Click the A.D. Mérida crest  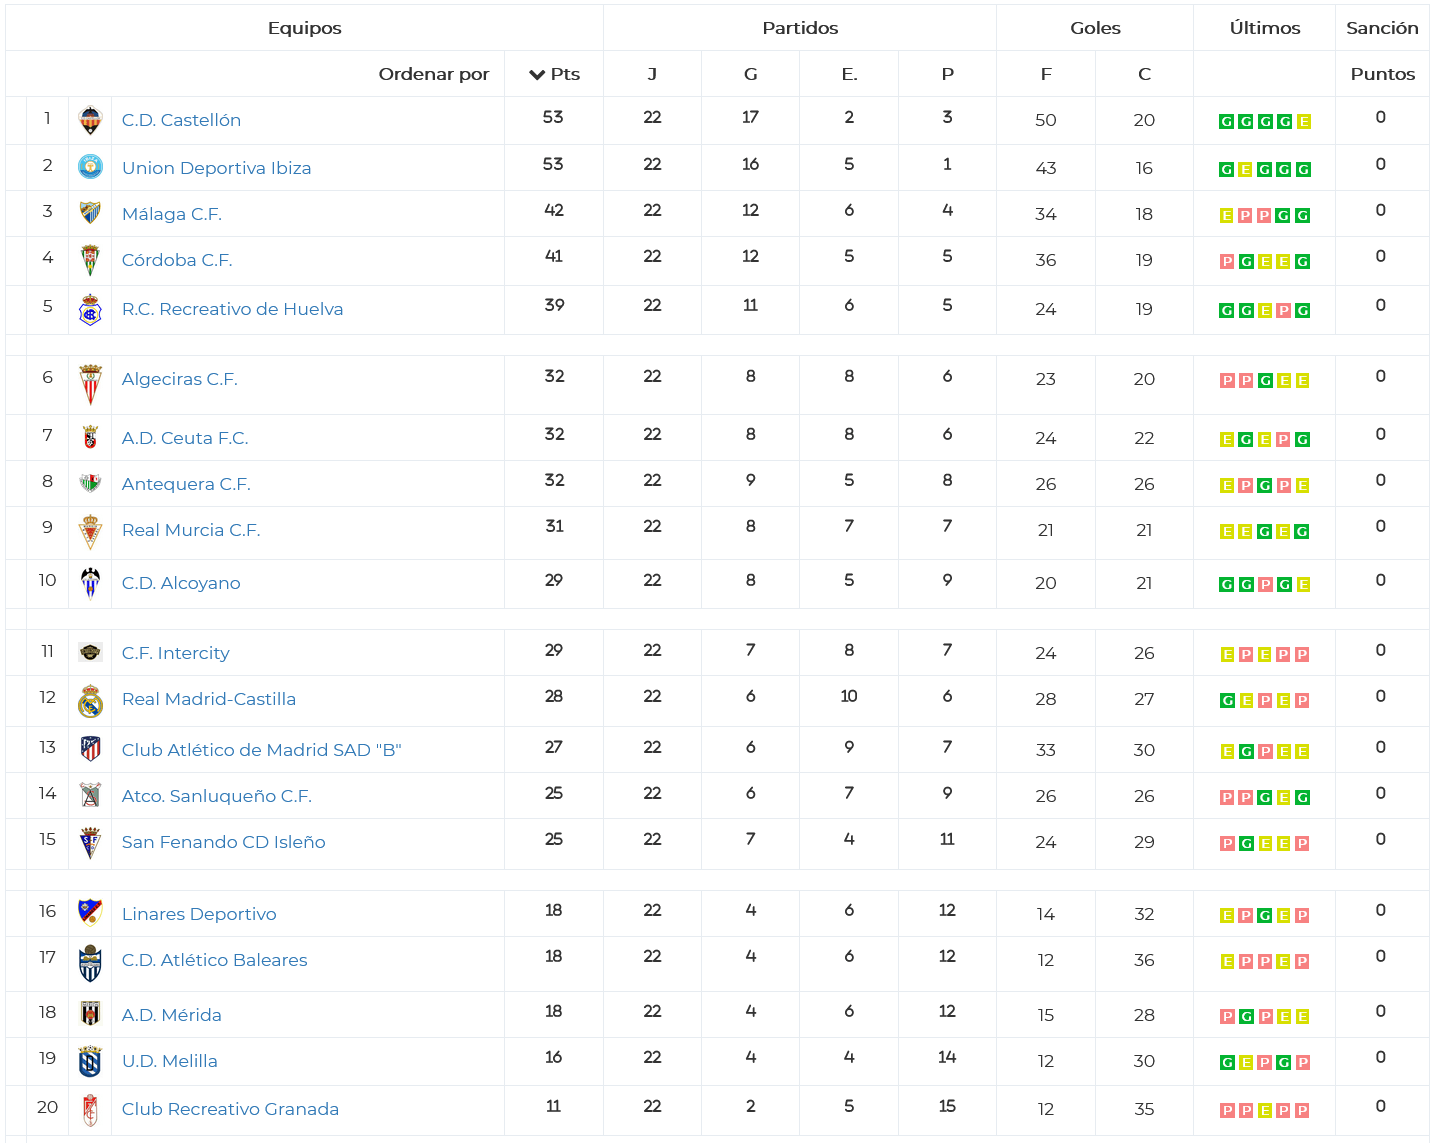(90, 1014)
